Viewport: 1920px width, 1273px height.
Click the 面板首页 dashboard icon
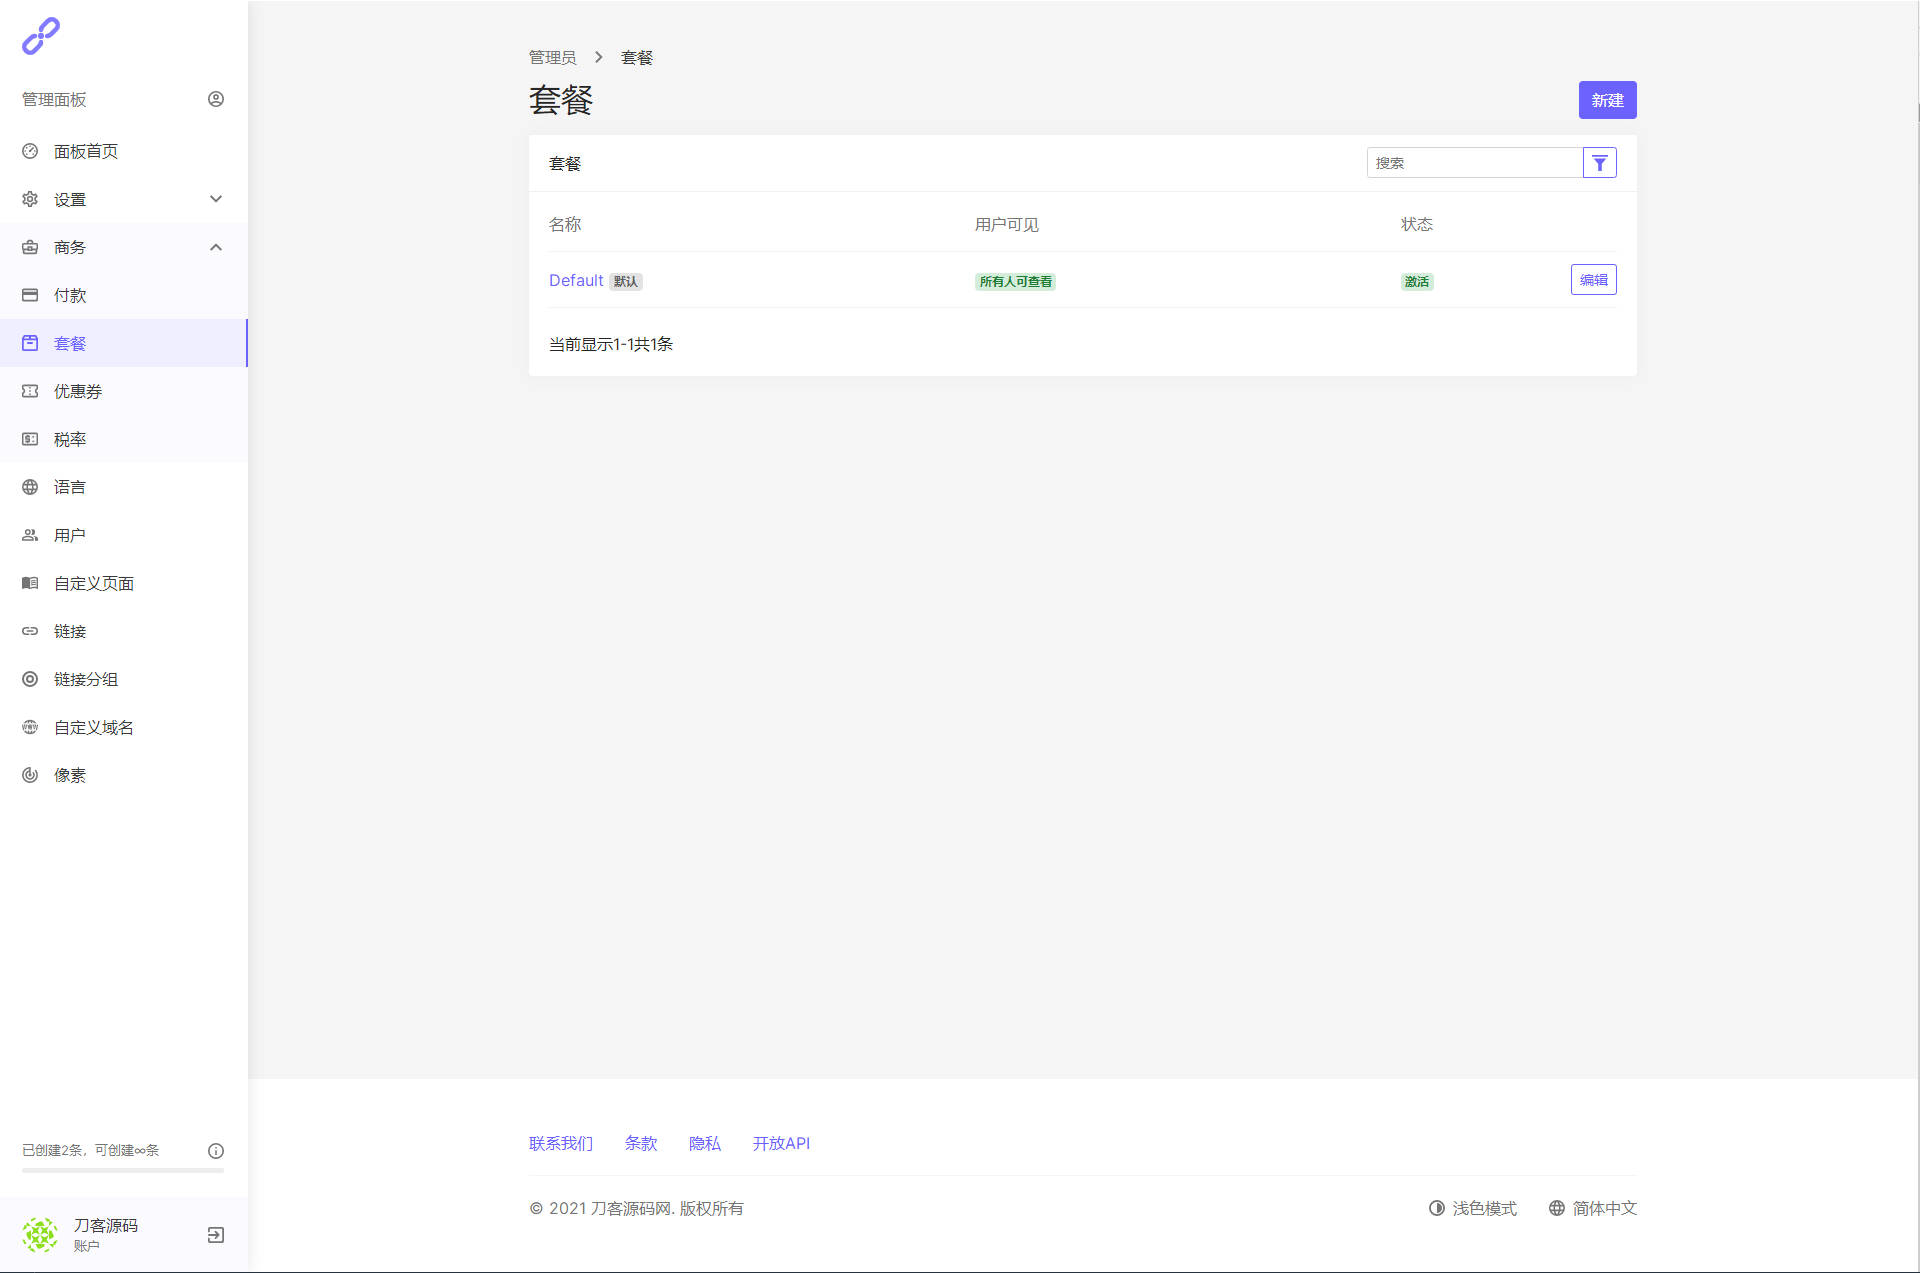pos(30,151)
